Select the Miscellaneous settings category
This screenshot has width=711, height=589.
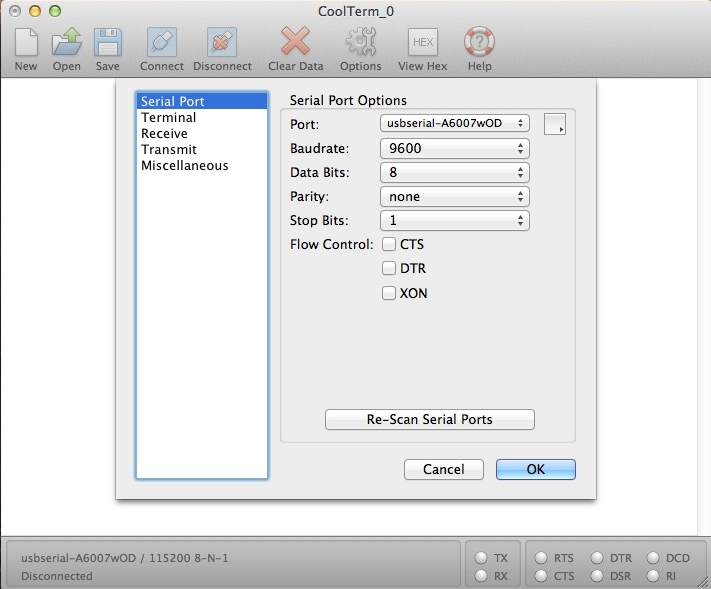184,166
